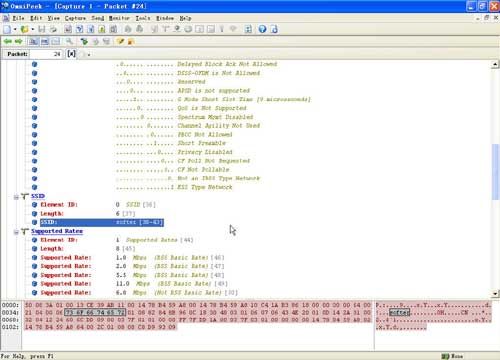Collapse the Supported Rates tree node
The width and height of the screenshot is (500, 360).
pos(16,232)
